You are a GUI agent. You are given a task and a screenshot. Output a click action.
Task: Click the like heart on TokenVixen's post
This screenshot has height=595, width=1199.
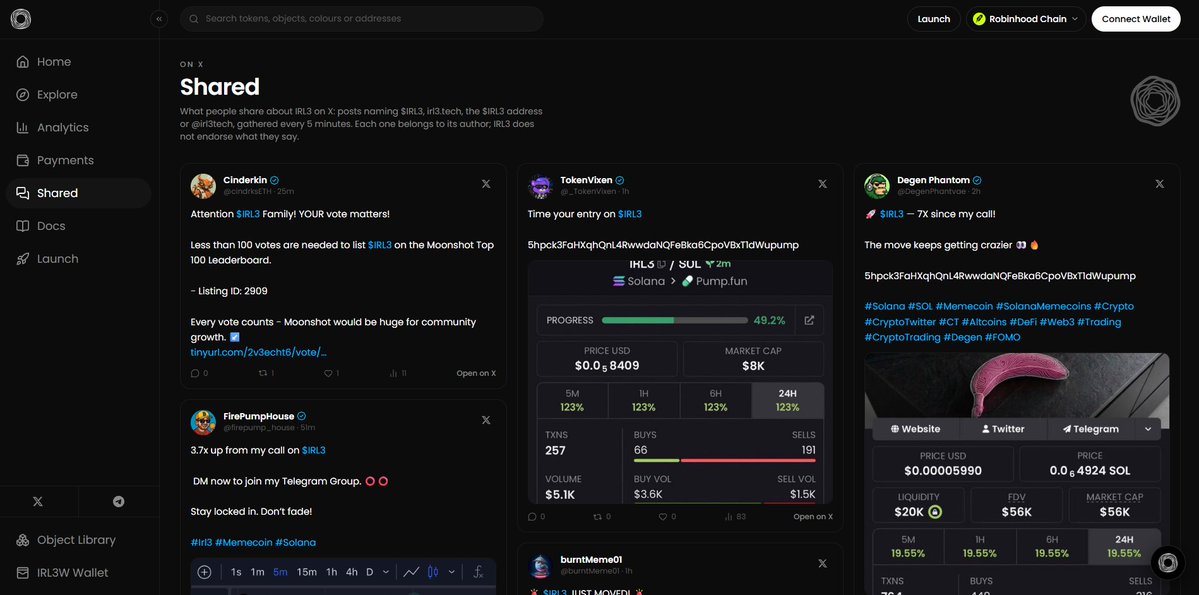[665, 517]
